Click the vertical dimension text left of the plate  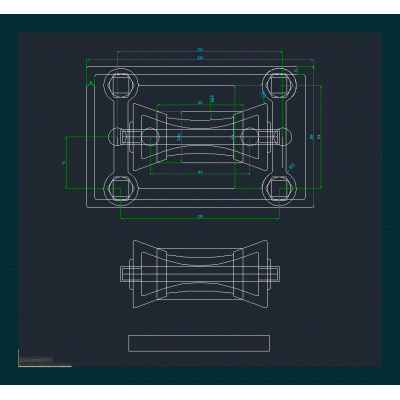[x=64, y=163]
